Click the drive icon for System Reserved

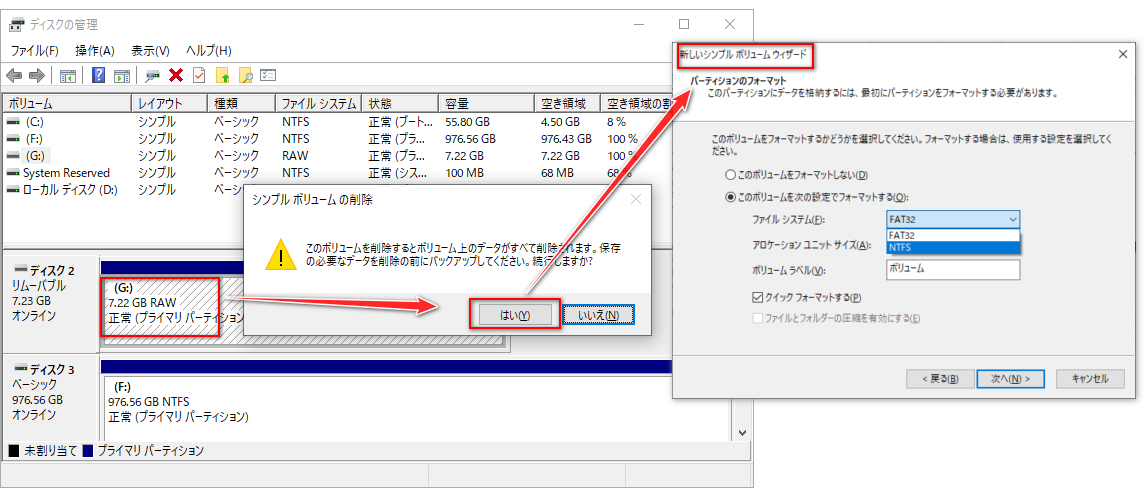tap(13, 173)
